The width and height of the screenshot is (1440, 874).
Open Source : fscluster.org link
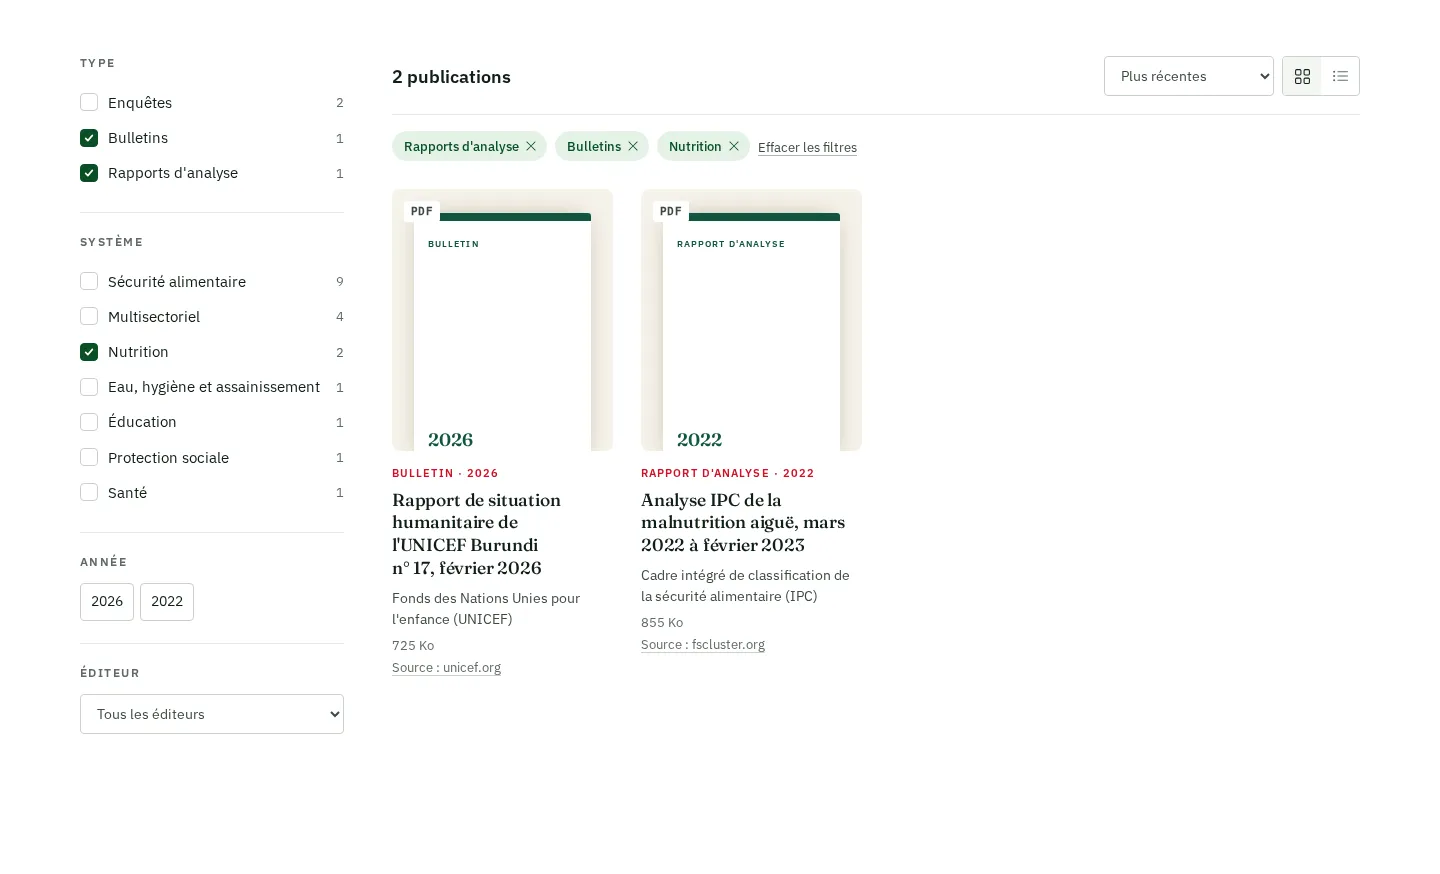click(x=703, y=645)
